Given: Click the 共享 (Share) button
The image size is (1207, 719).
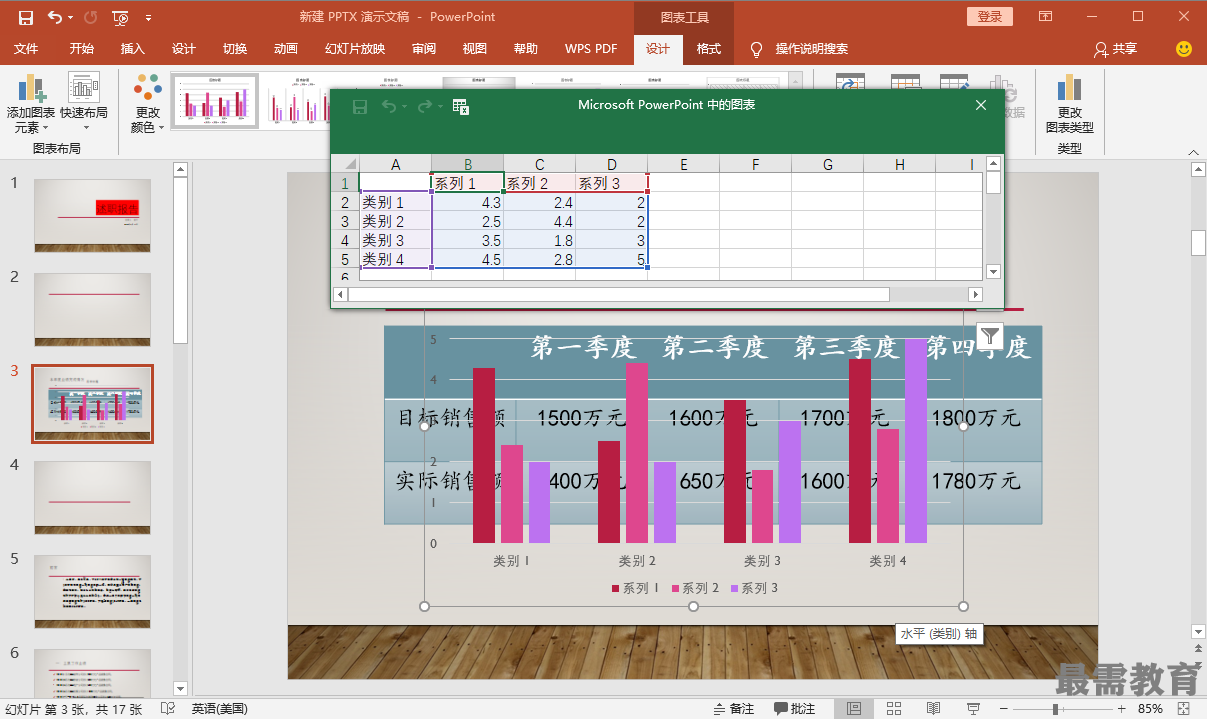Looking at the screenshot, I should point(1116,48).
